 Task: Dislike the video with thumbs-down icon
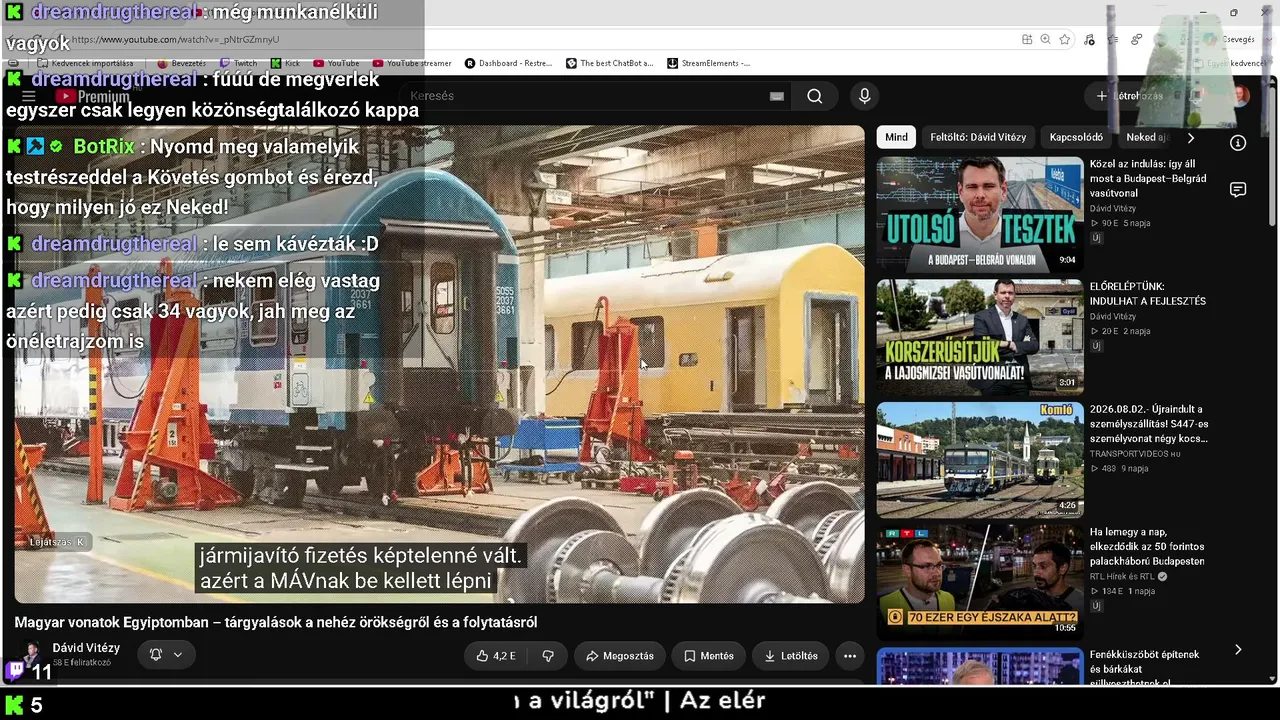[x=548, y=656]
